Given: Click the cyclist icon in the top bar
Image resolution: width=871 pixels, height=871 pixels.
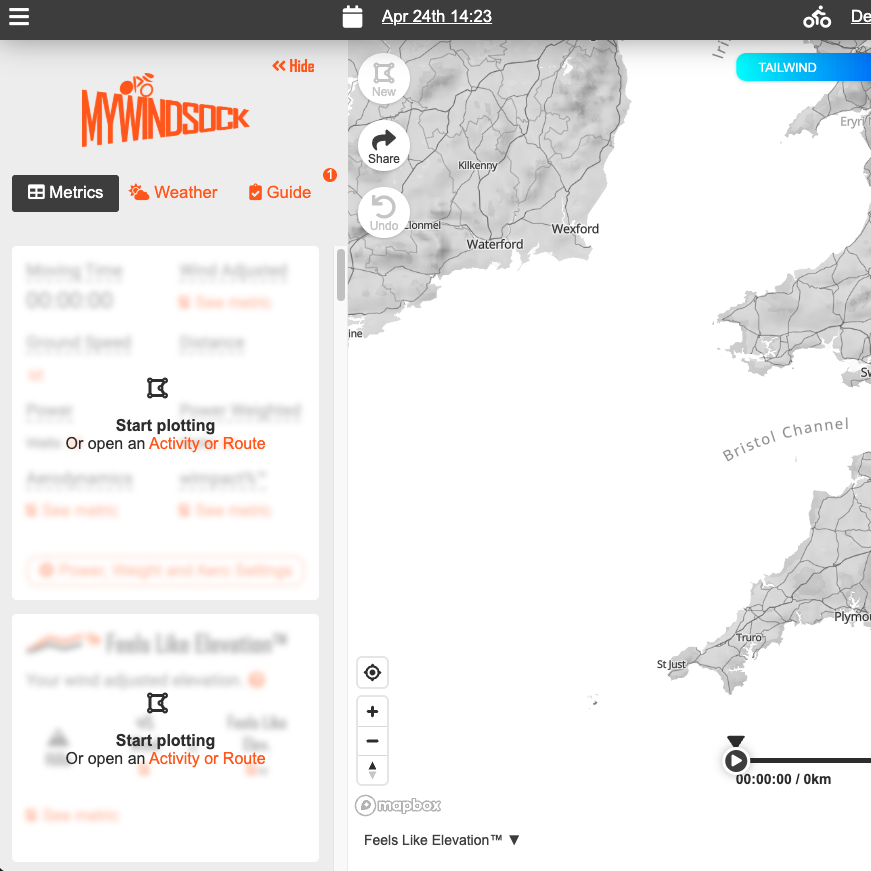Looking at the screenshot, I should (817, 17).
